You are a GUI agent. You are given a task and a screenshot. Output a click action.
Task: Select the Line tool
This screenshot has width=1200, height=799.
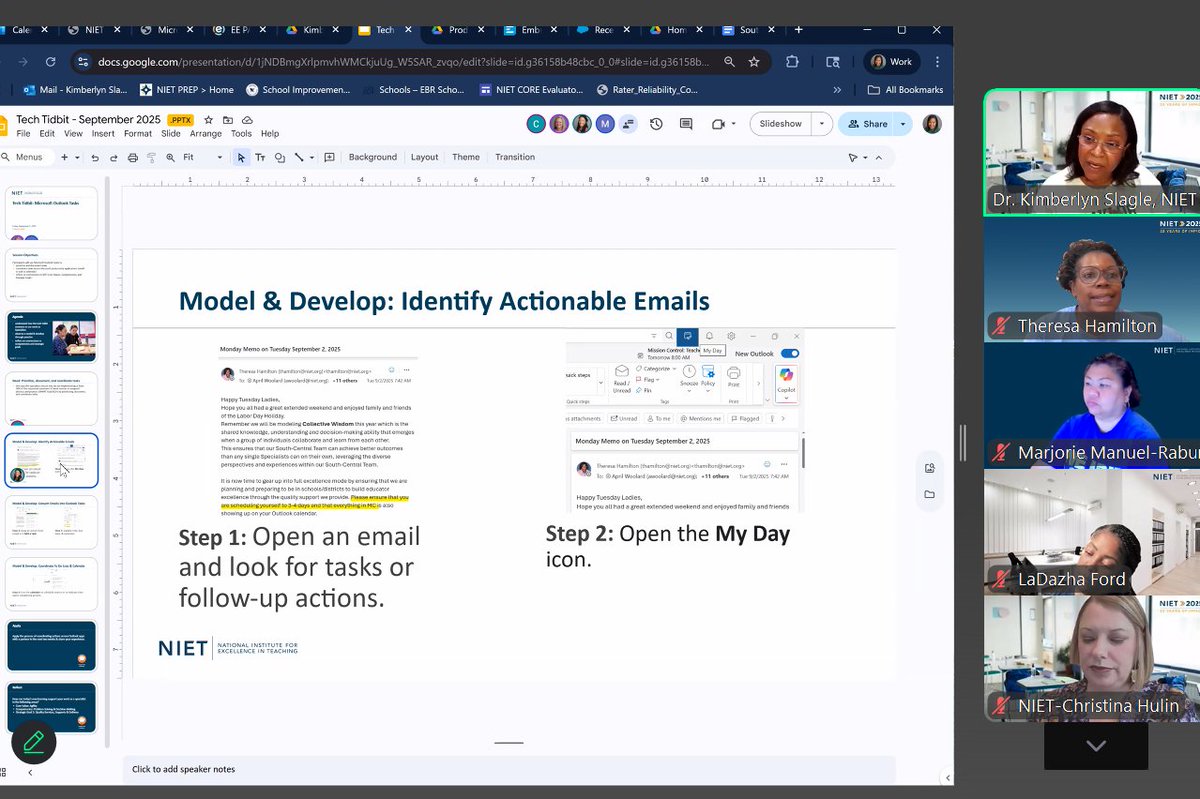299,157
